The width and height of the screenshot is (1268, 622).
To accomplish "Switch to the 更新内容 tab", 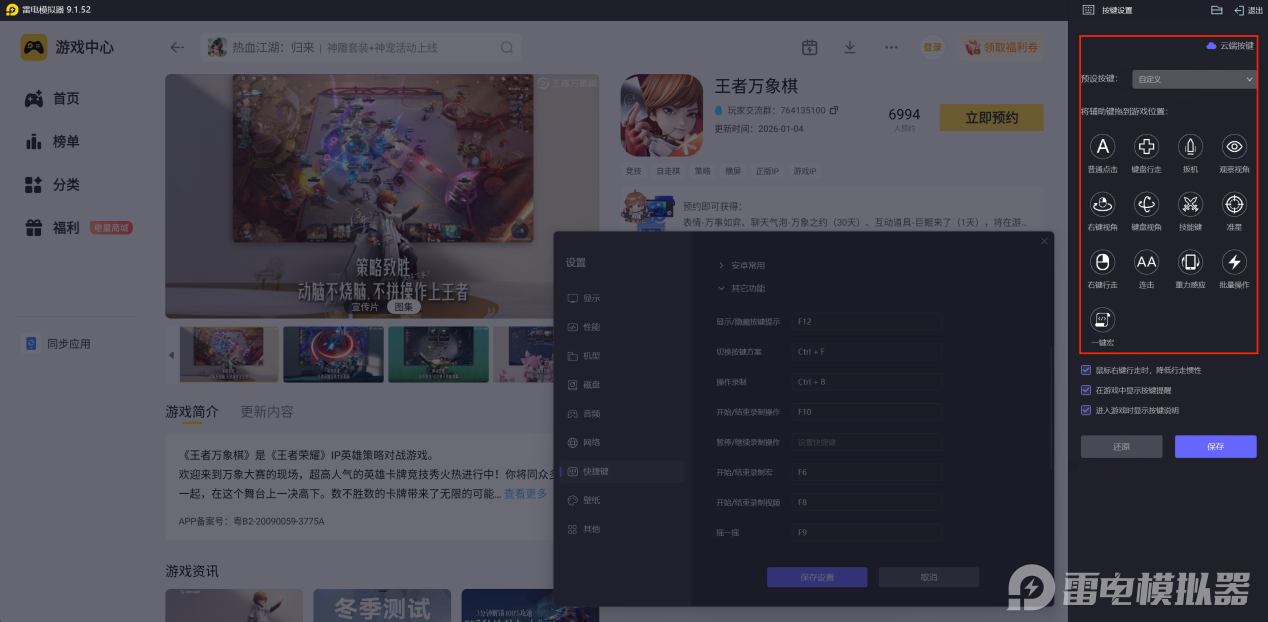I will coord(267,412).
